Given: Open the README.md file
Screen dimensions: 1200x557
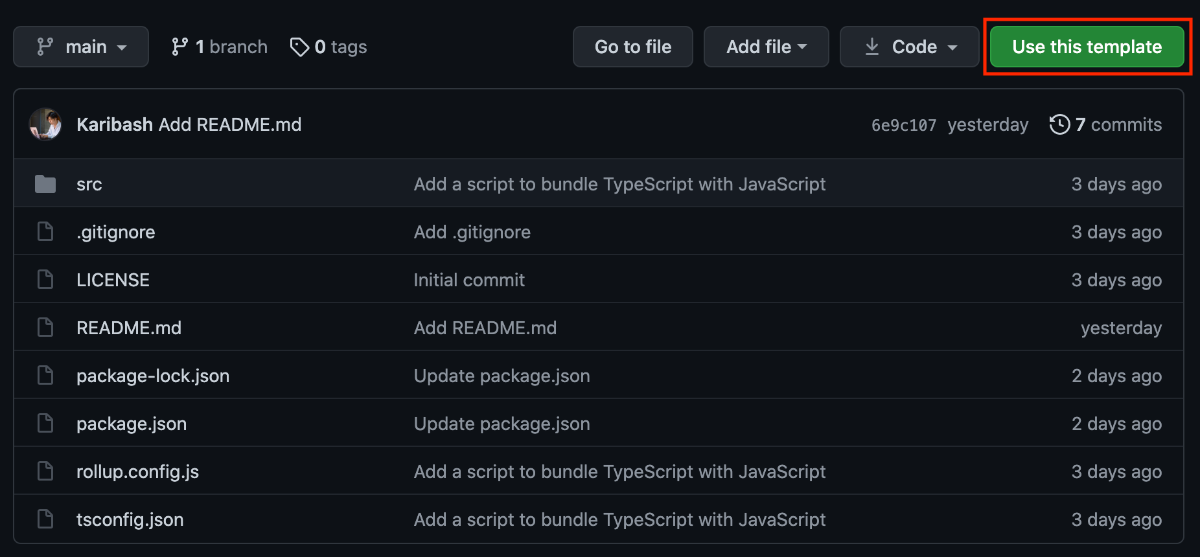Looking at the screenshot, I should point(129,328).
